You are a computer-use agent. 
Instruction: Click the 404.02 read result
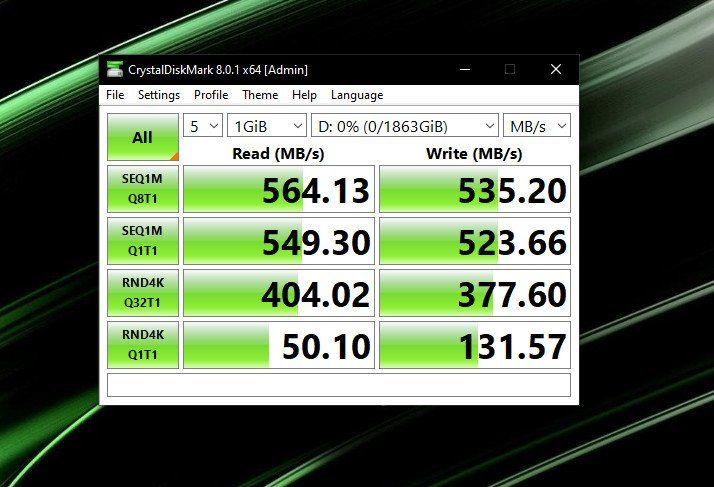point(279,293)
